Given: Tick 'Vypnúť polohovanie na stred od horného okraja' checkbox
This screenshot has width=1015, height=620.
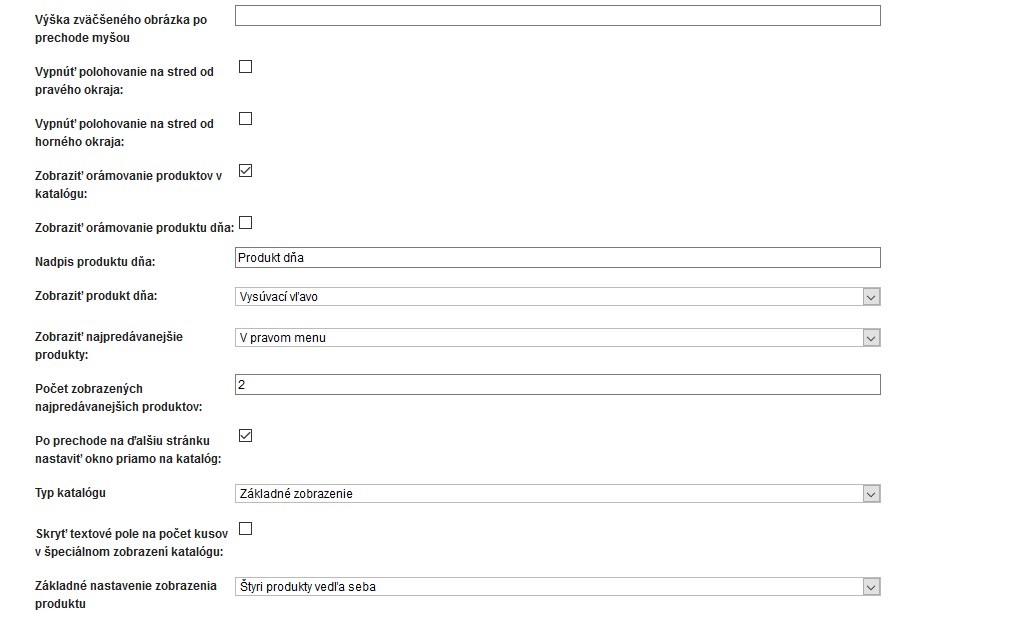Looking at the screenshot, I should pyautogui.click(x=246, y=119).
